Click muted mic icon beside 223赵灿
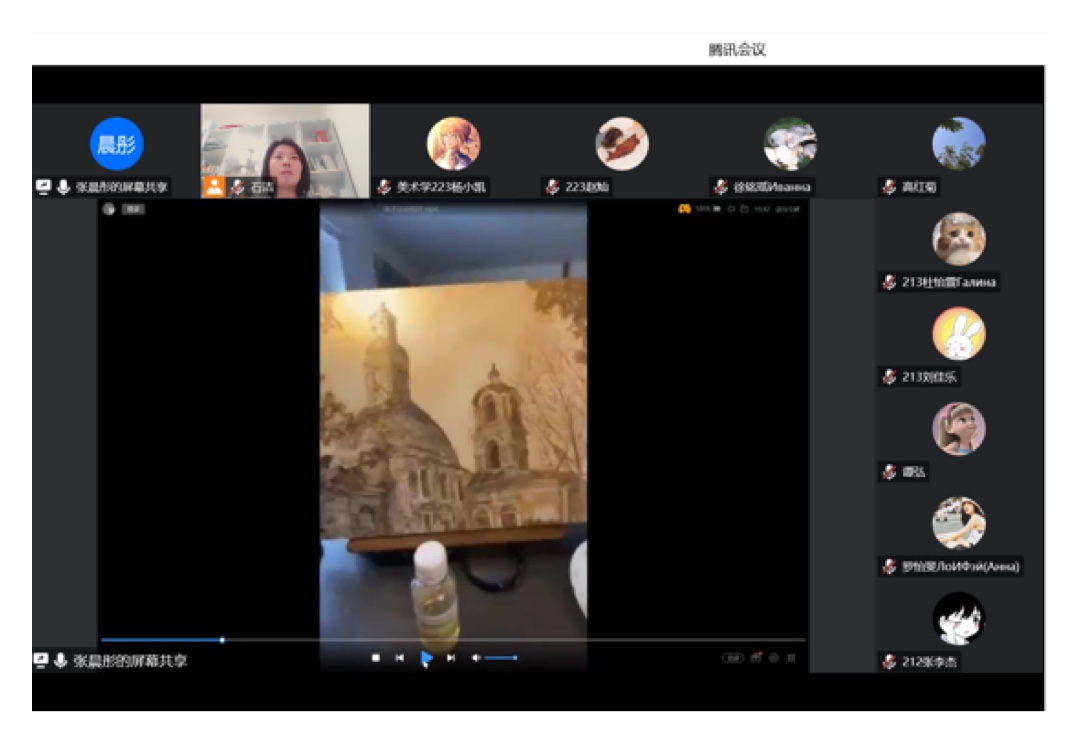Image resolution: width=1080 pixels, height=744 pixels. point(552,187)
